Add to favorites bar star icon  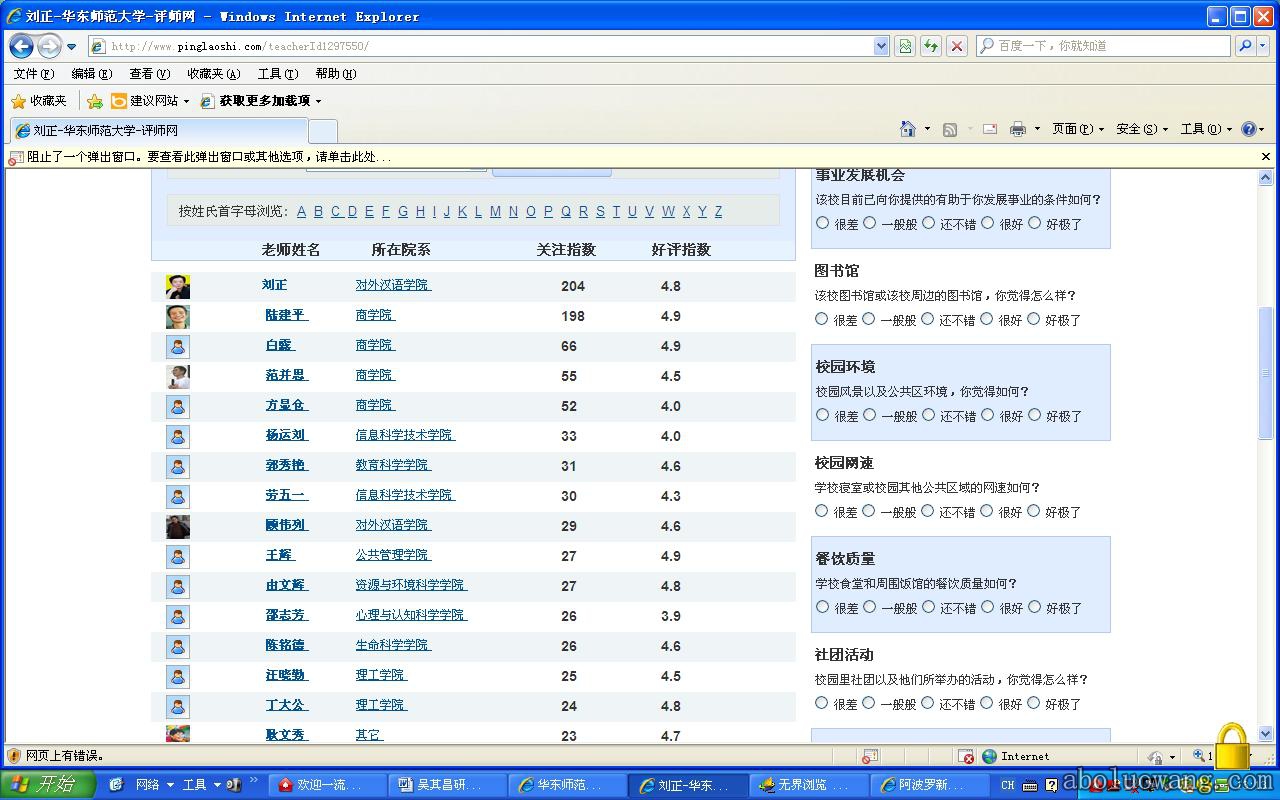[95, 101]
